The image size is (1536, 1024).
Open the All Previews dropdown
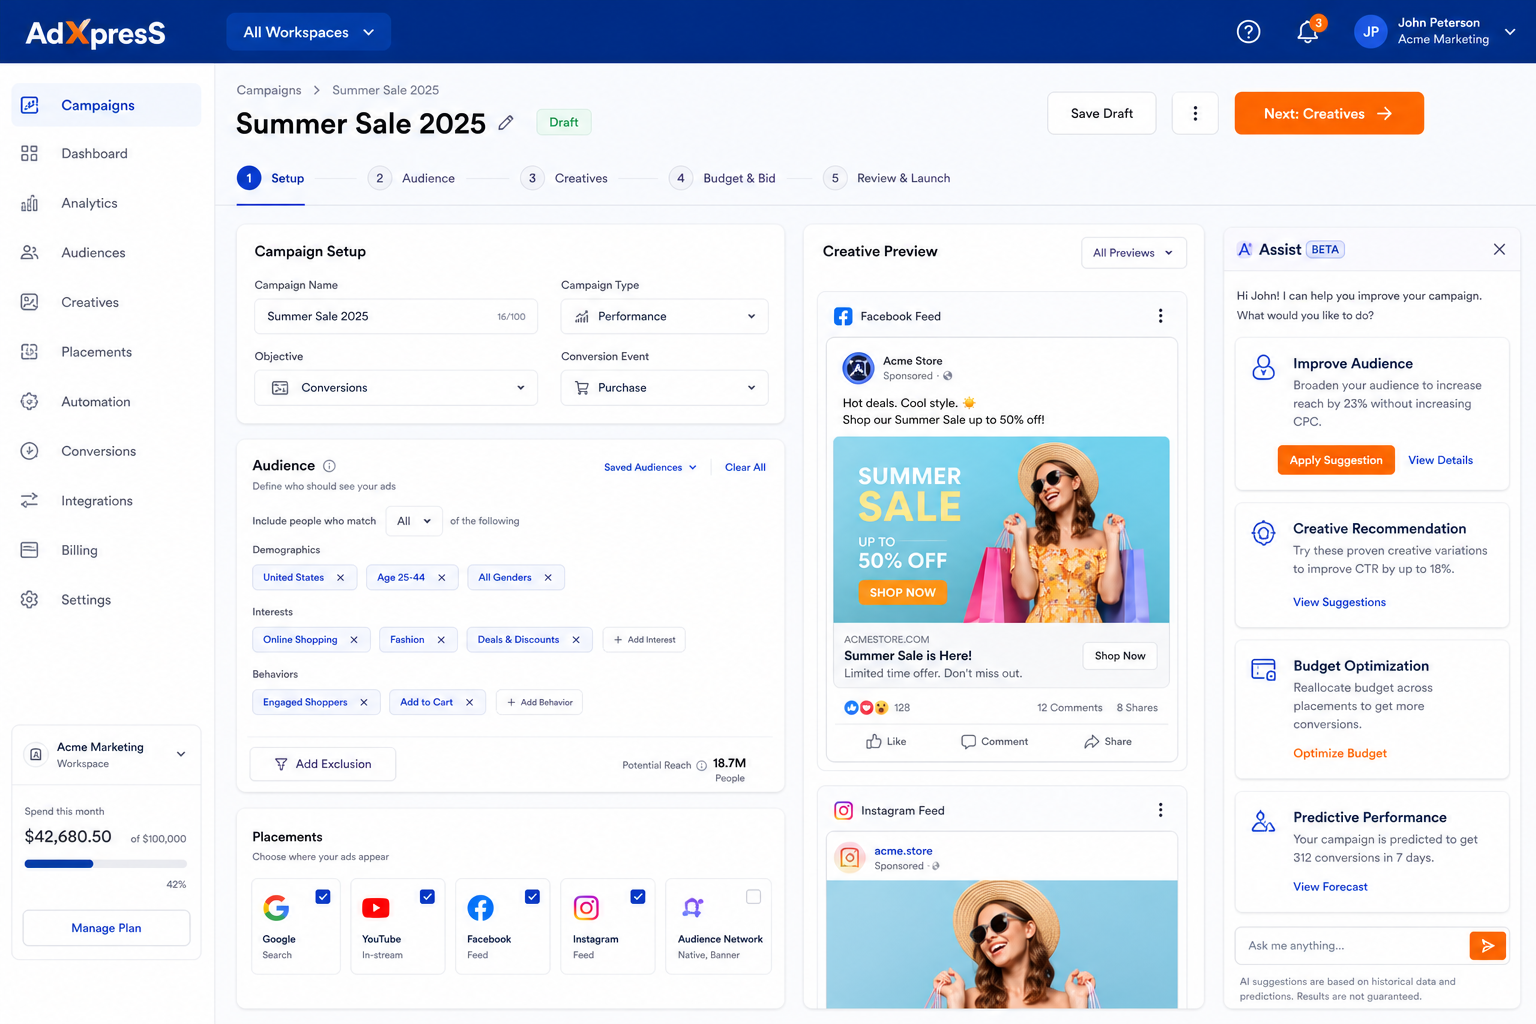click(x=1134, y=253)
